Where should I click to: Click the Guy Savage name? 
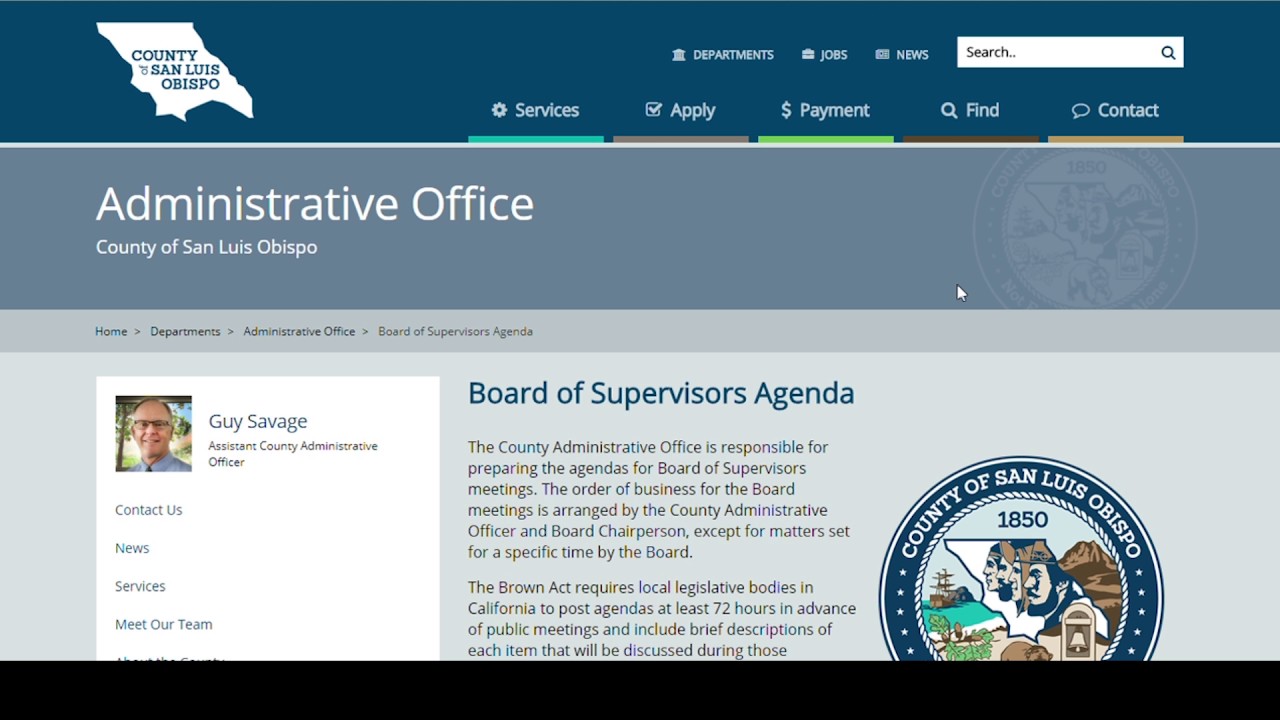click(x=258, y=422)
